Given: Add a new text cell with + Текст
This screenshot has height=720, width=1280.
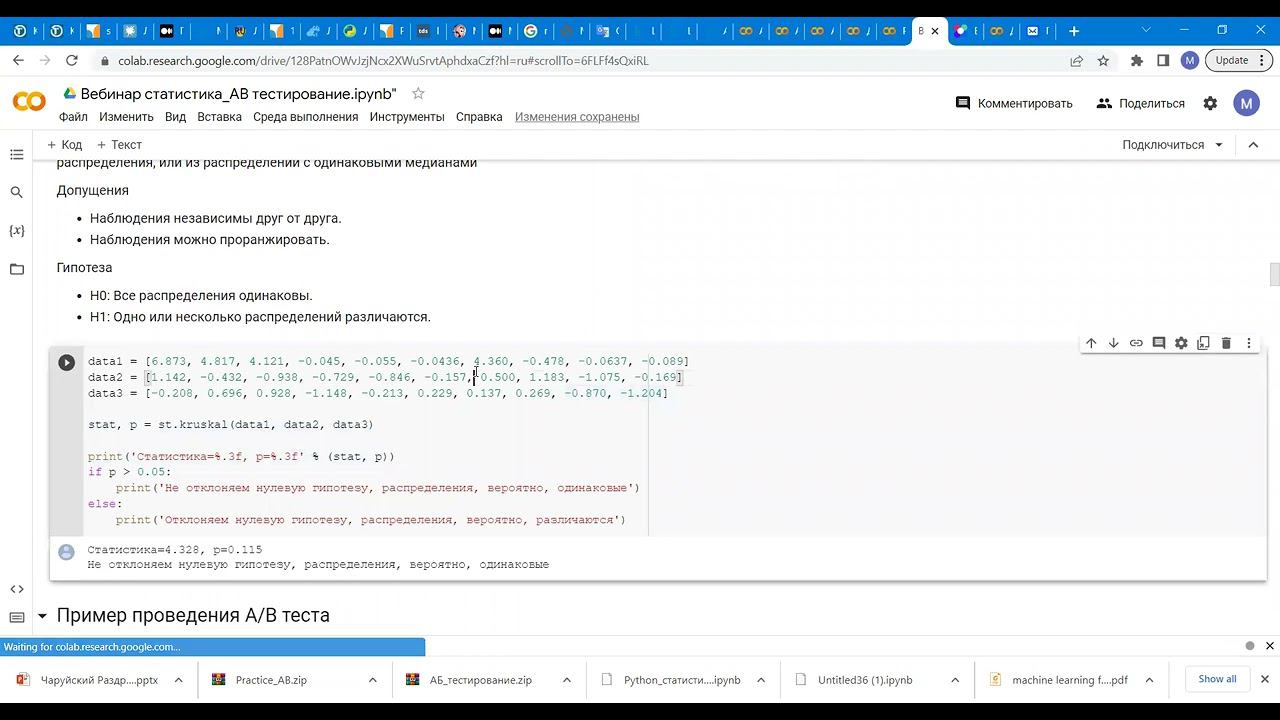Looking at the screenshot, I should pos(119,145).
